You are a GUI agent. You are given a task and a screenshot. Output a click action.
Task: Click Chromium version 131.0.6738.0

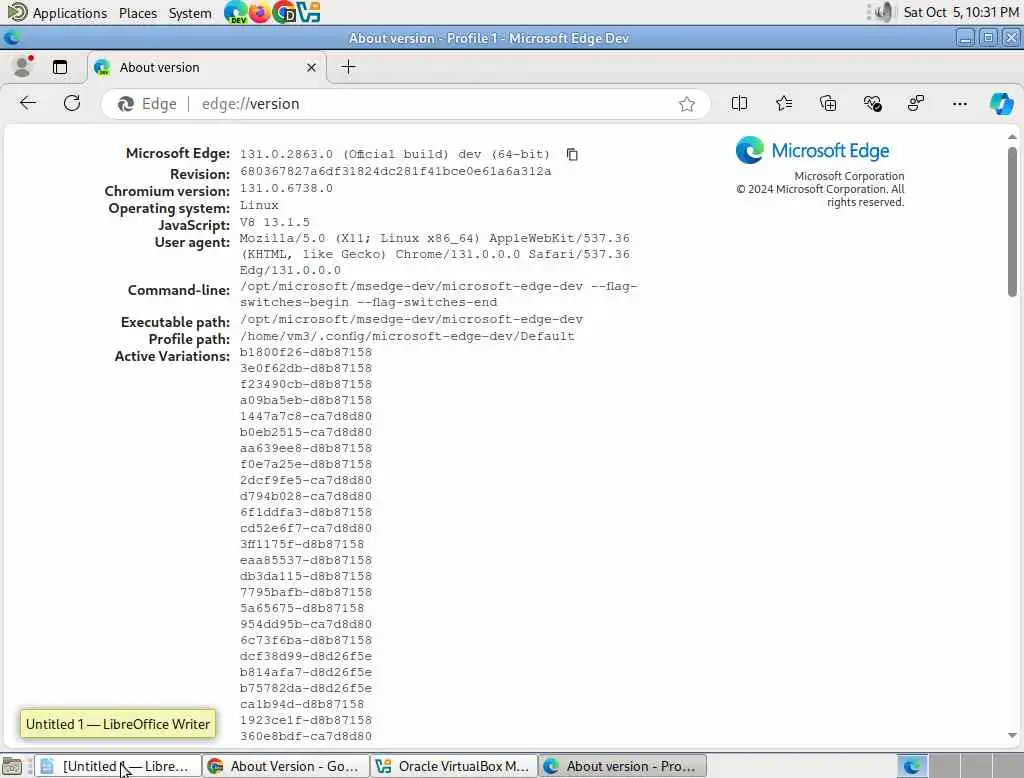[286, 188]
